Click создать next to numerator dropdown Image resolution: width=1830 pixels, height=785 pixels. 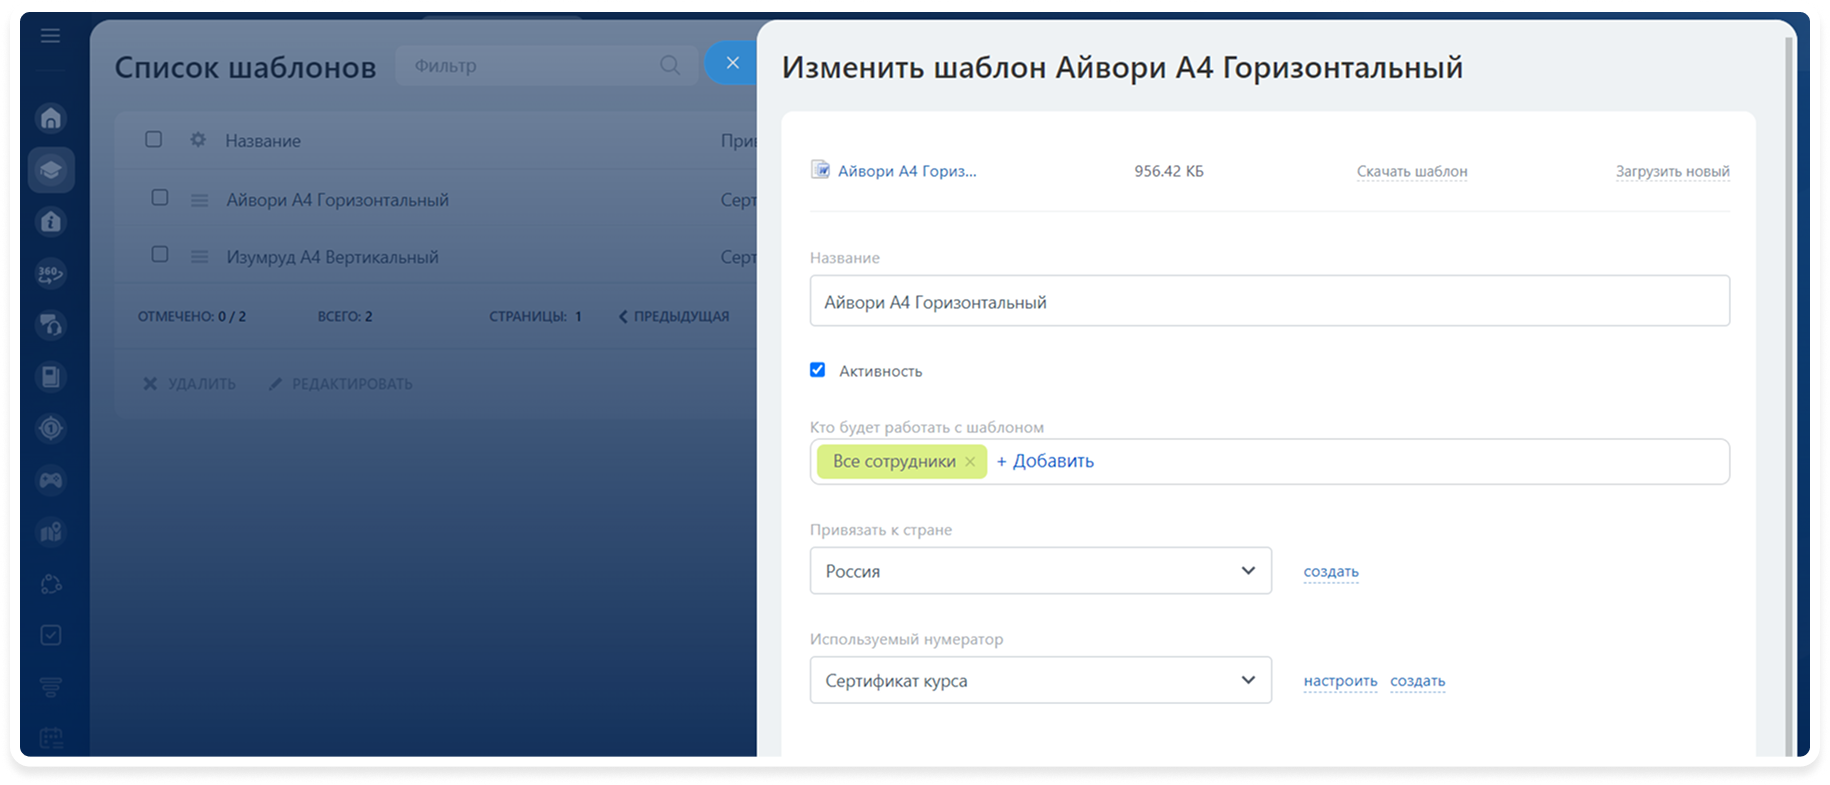point(1417,681)
